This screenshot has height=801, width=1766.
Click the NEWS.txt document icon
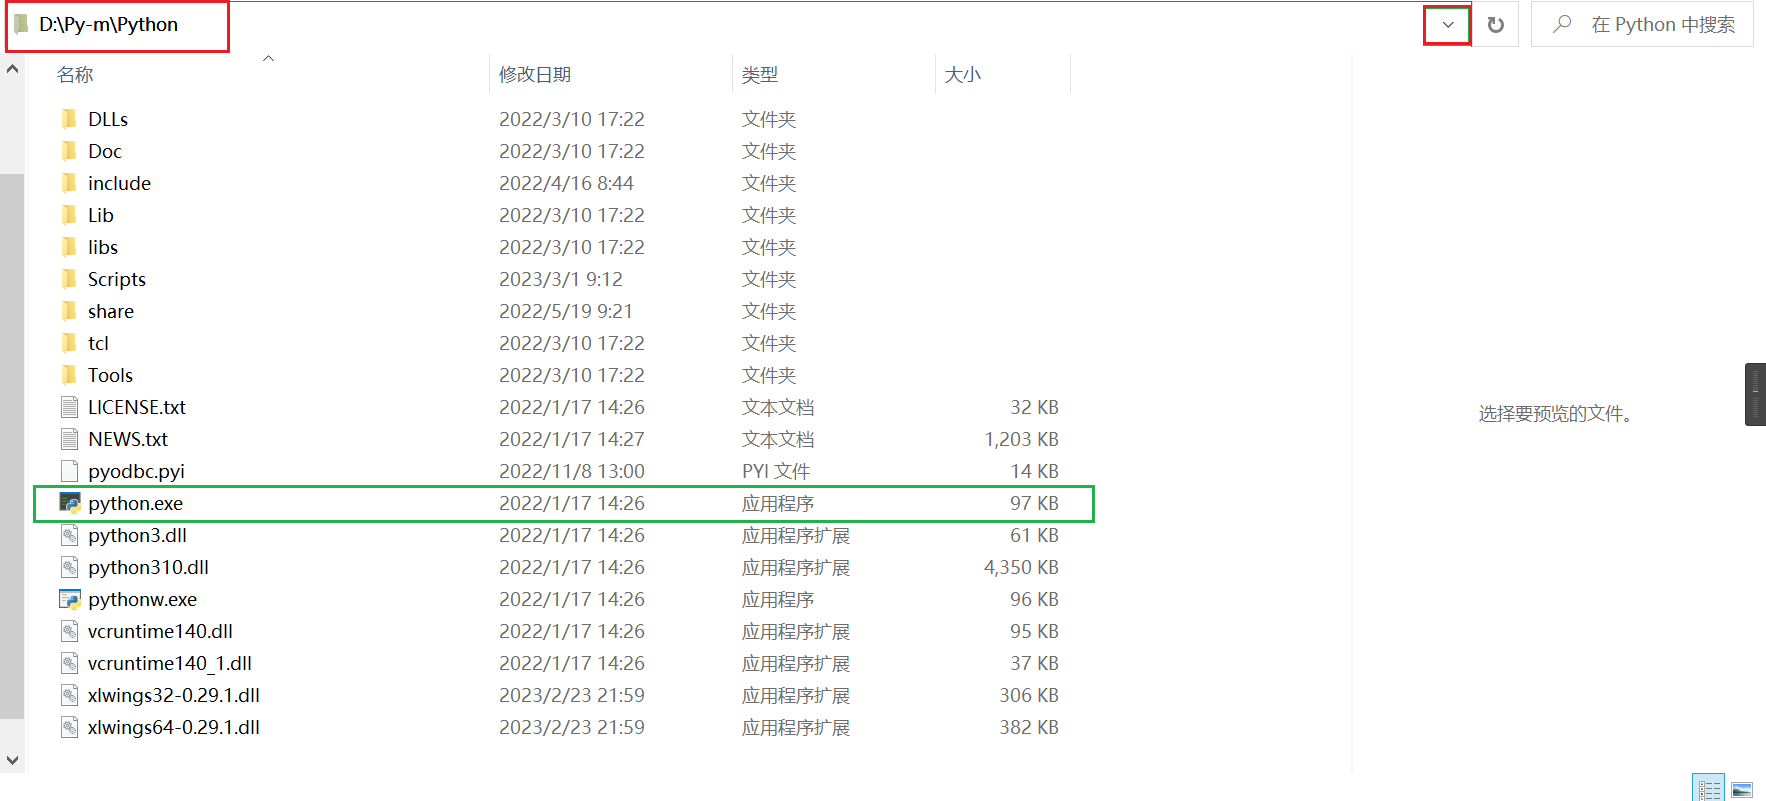click(69, 439)
